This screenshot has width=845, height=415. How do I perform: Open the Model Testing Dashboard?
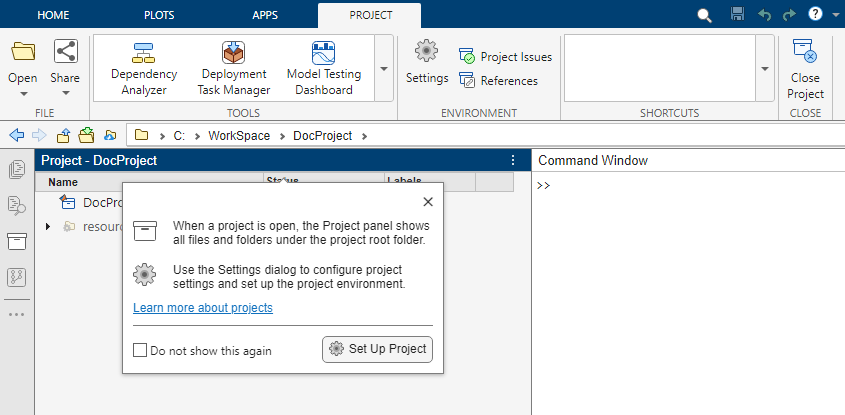coord(323,68)
